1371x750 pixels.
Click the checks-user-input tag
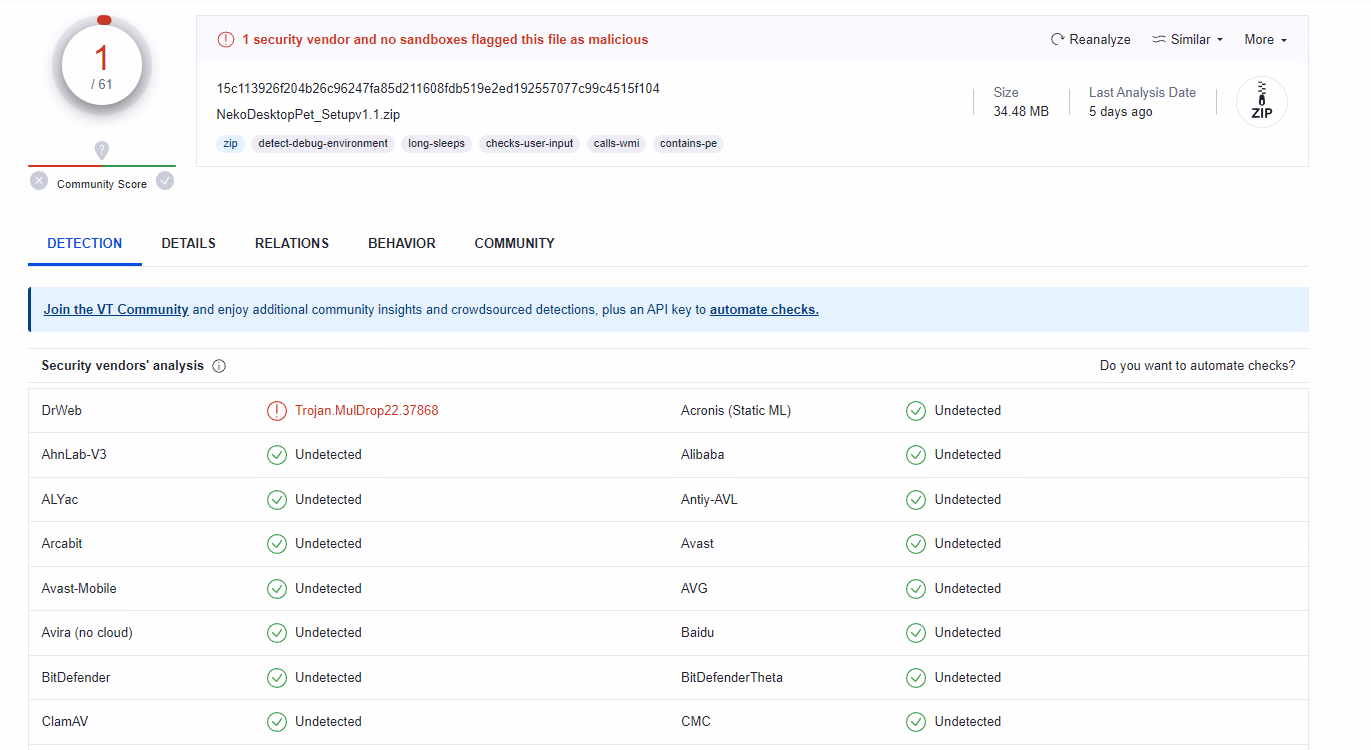(530, 144)
